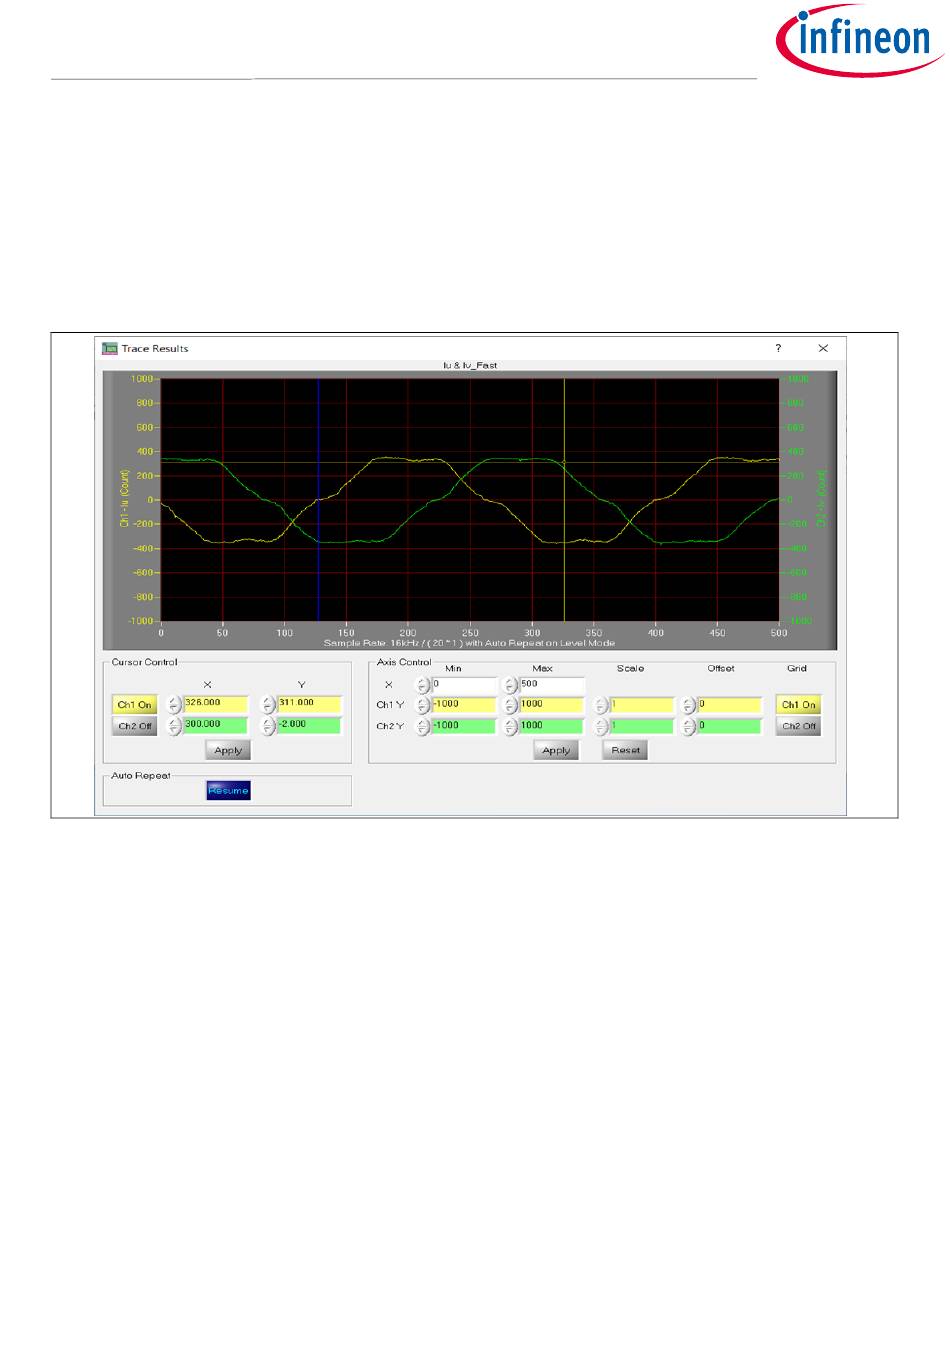Click the Ch1 Y Scale field
Viewport: 950px width, 1360px height.
tap(642, 705)
